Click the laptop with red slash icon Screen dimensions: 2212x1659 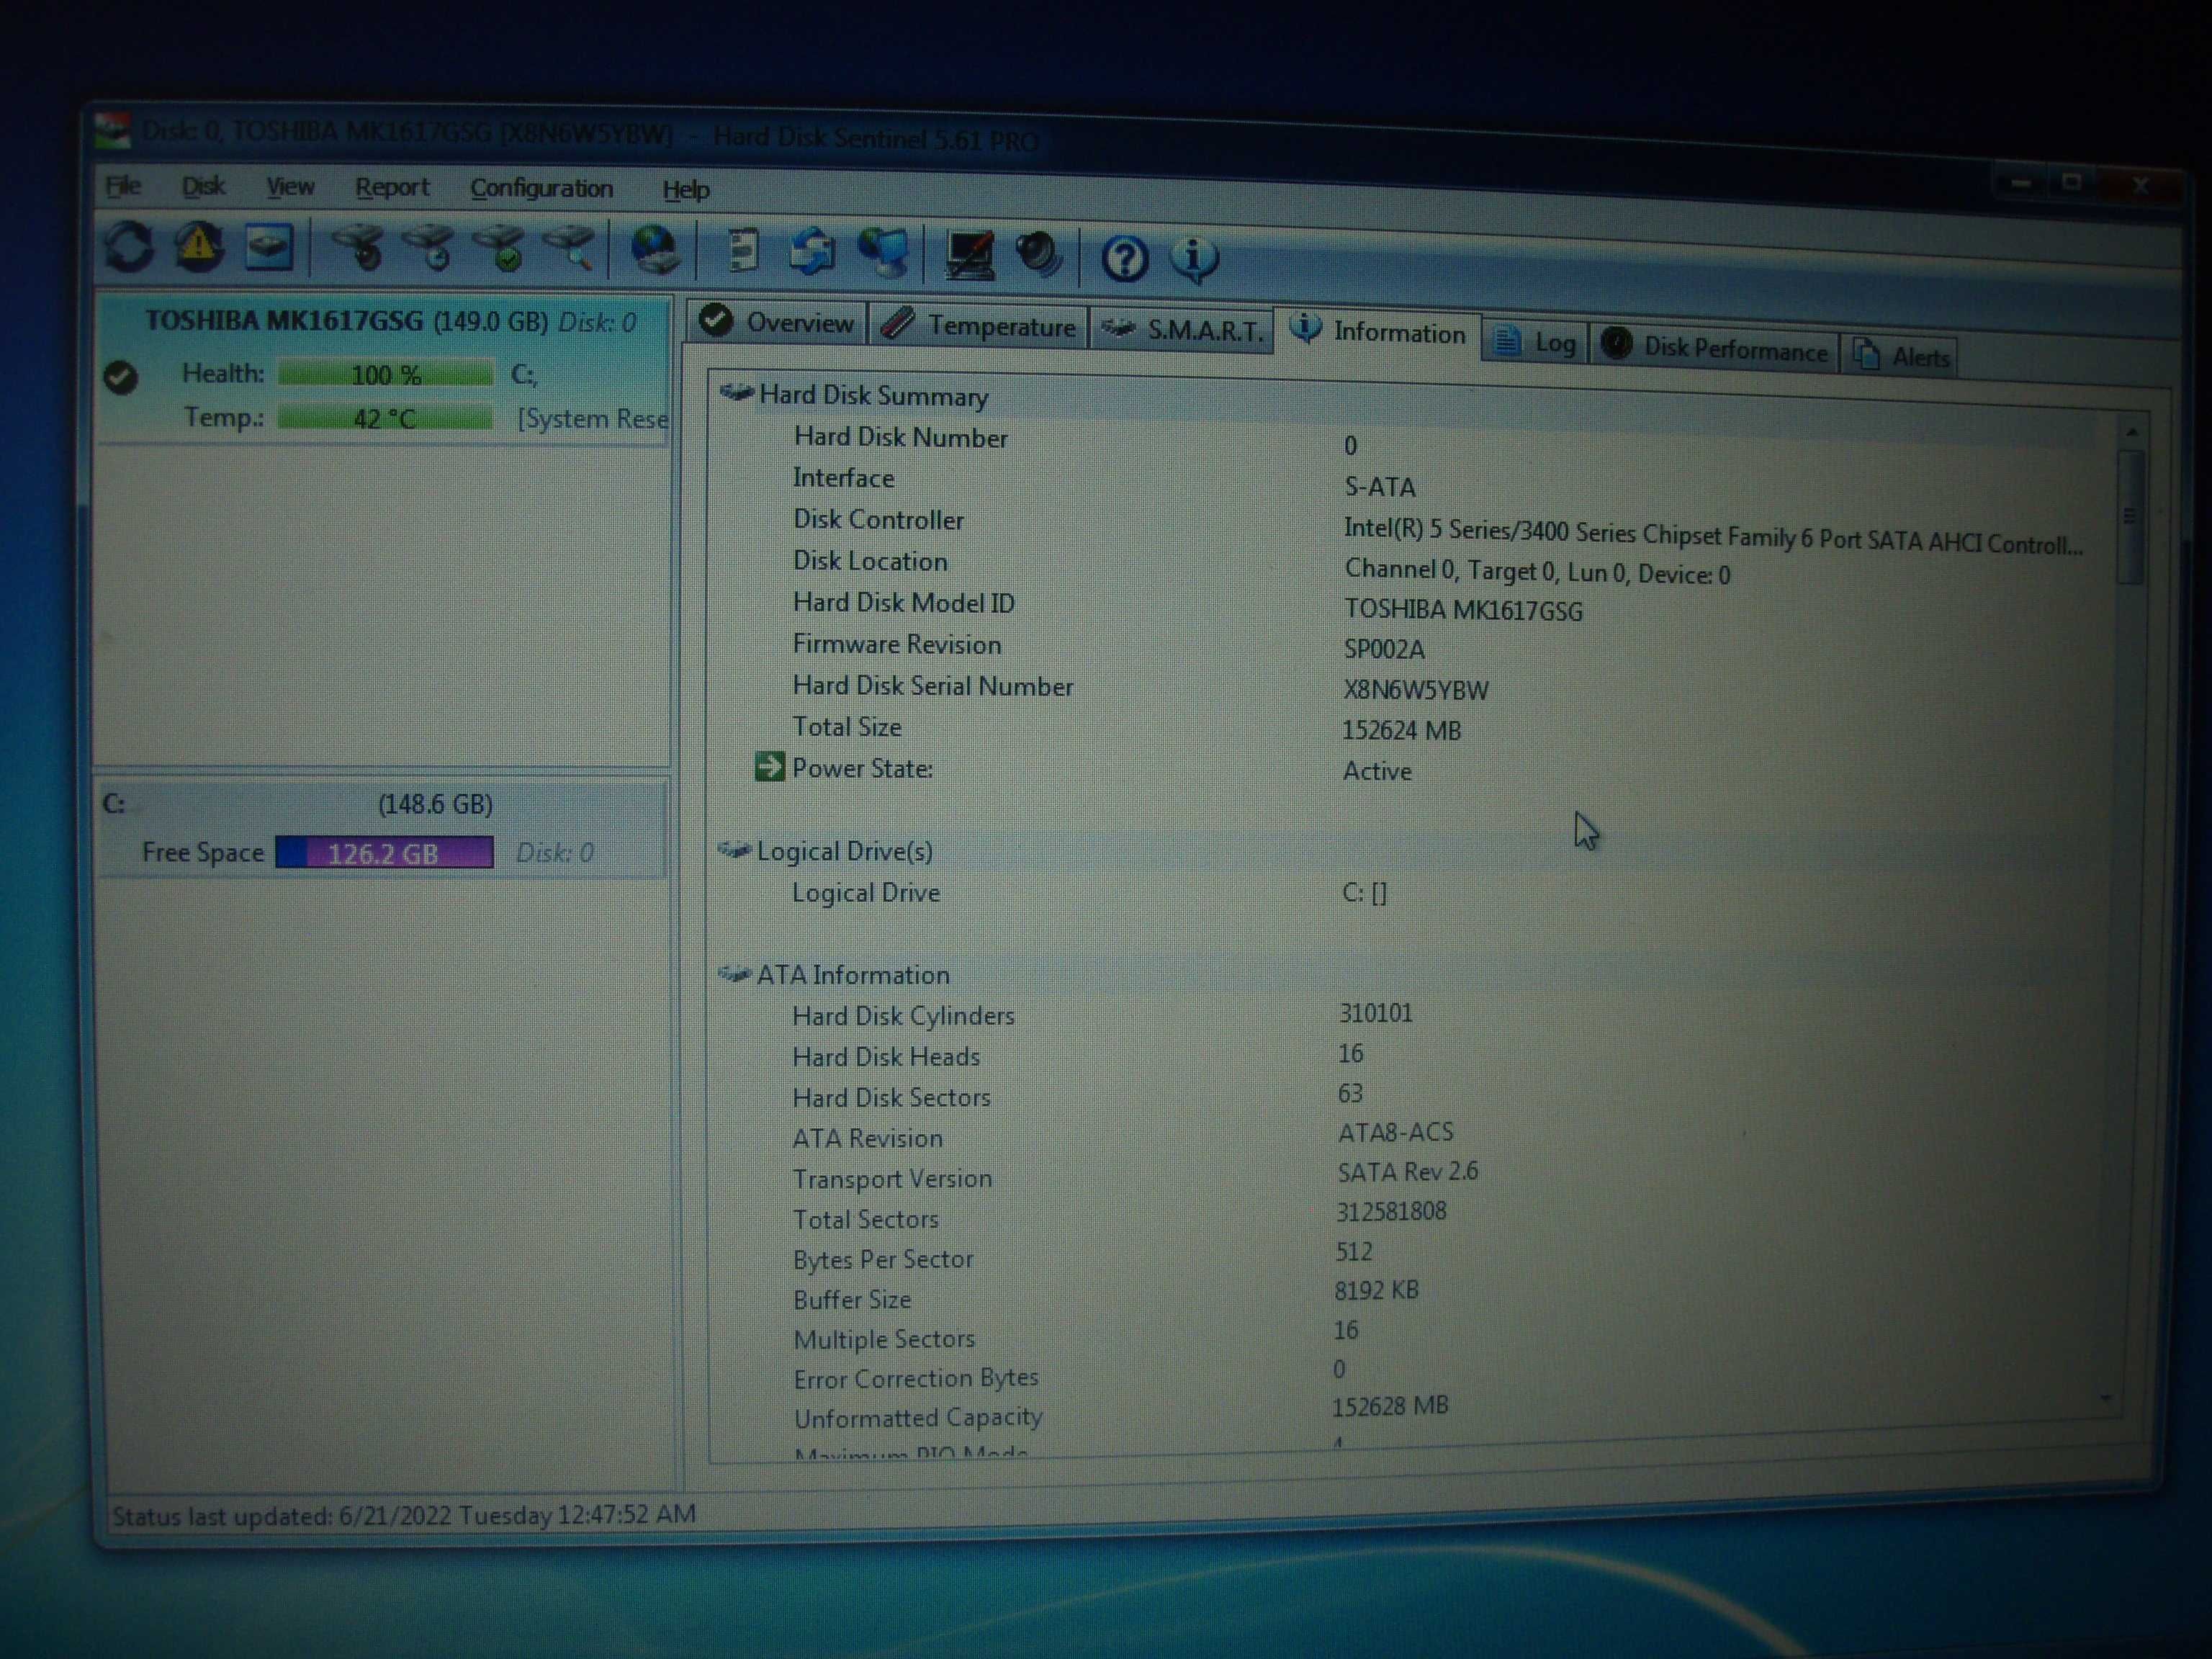(x=970, y=256)
